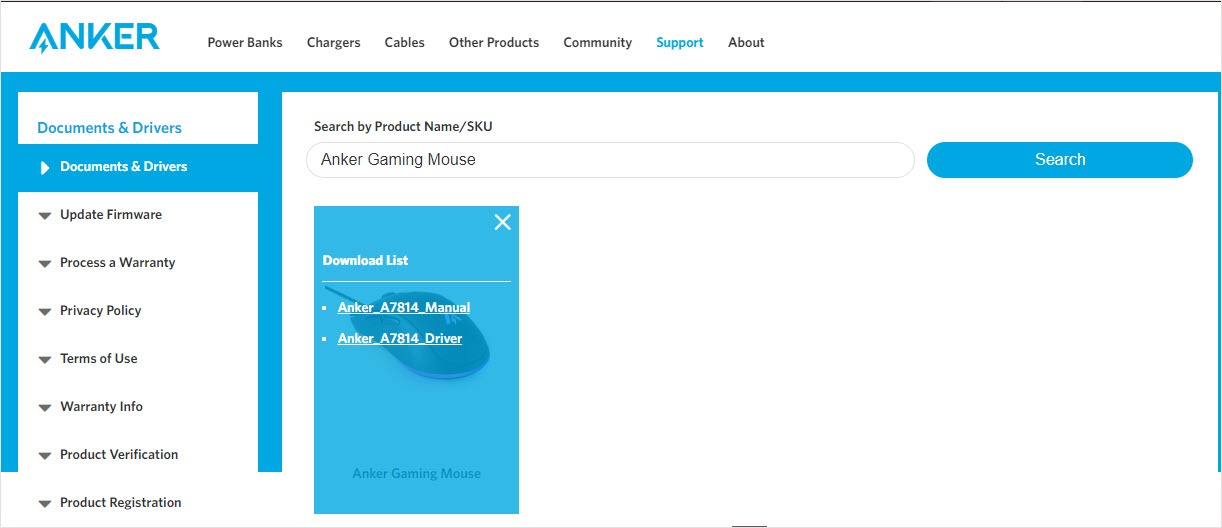
Task: Expand Process a Warranty section arrow
Action: (44, 264)
